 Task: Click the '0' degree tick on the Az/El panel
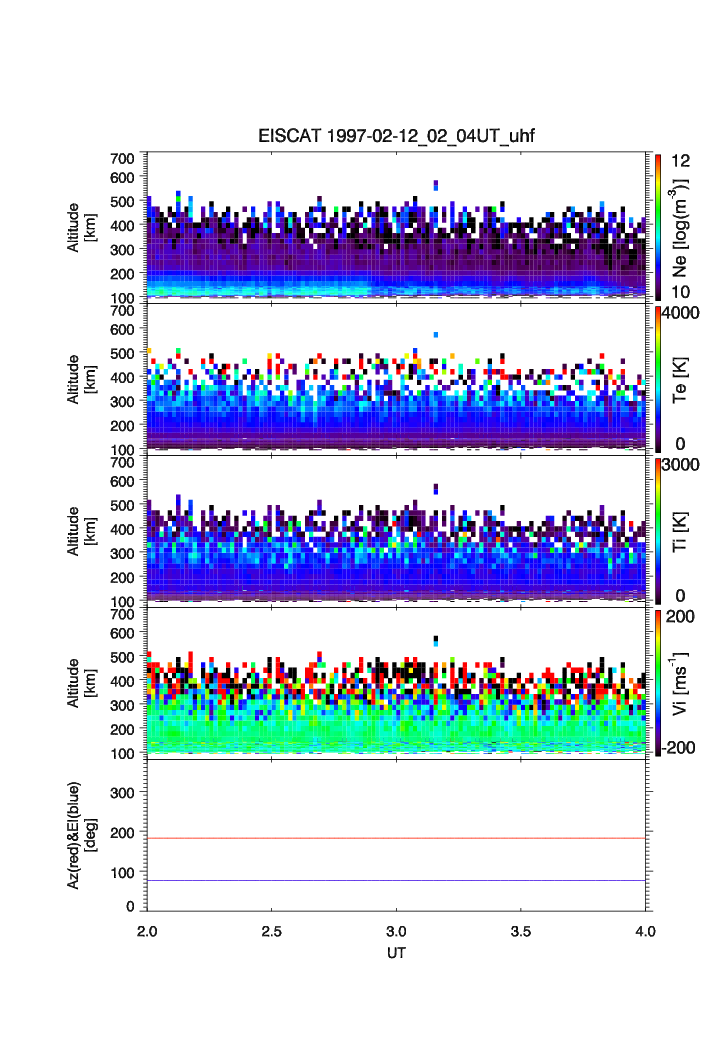click(x=130, y=906)
